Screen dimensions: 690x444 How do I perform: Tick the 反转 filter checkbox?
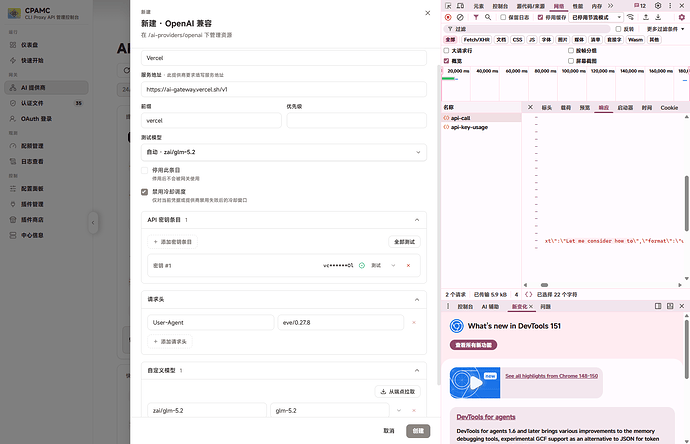pyautogui.click(x=618, y=29)
